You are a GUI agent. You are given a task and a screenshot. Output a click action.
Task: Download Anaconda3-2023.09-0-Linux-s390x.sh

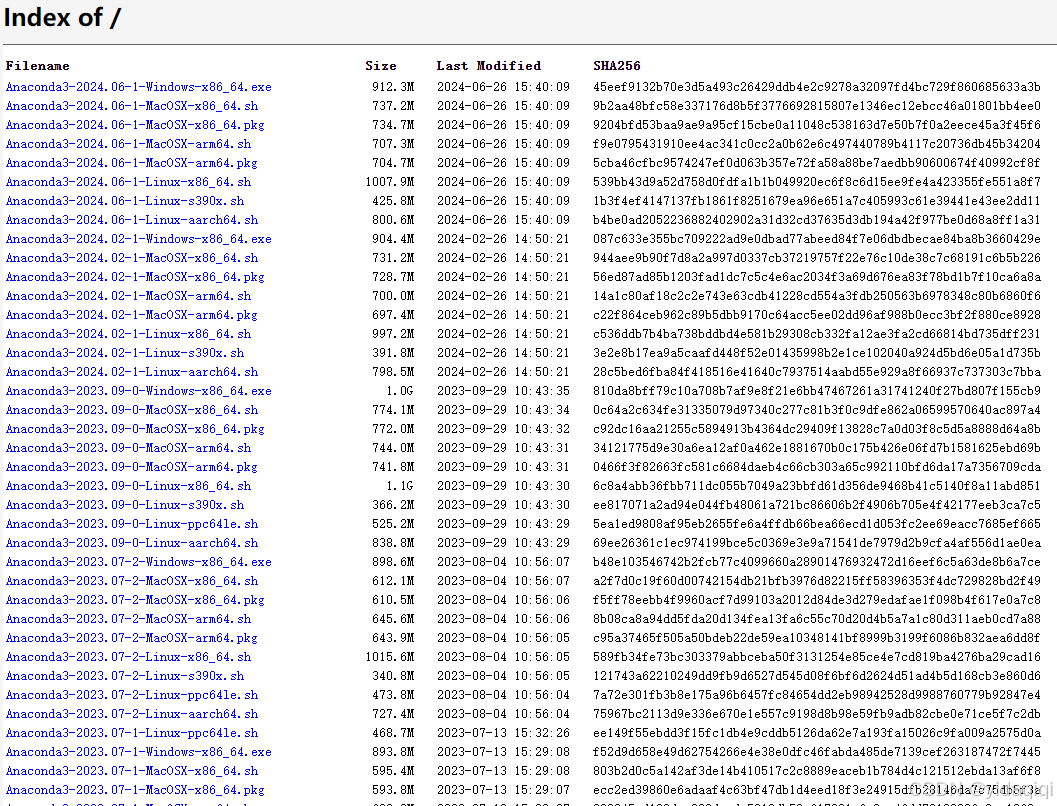(125, 505)
